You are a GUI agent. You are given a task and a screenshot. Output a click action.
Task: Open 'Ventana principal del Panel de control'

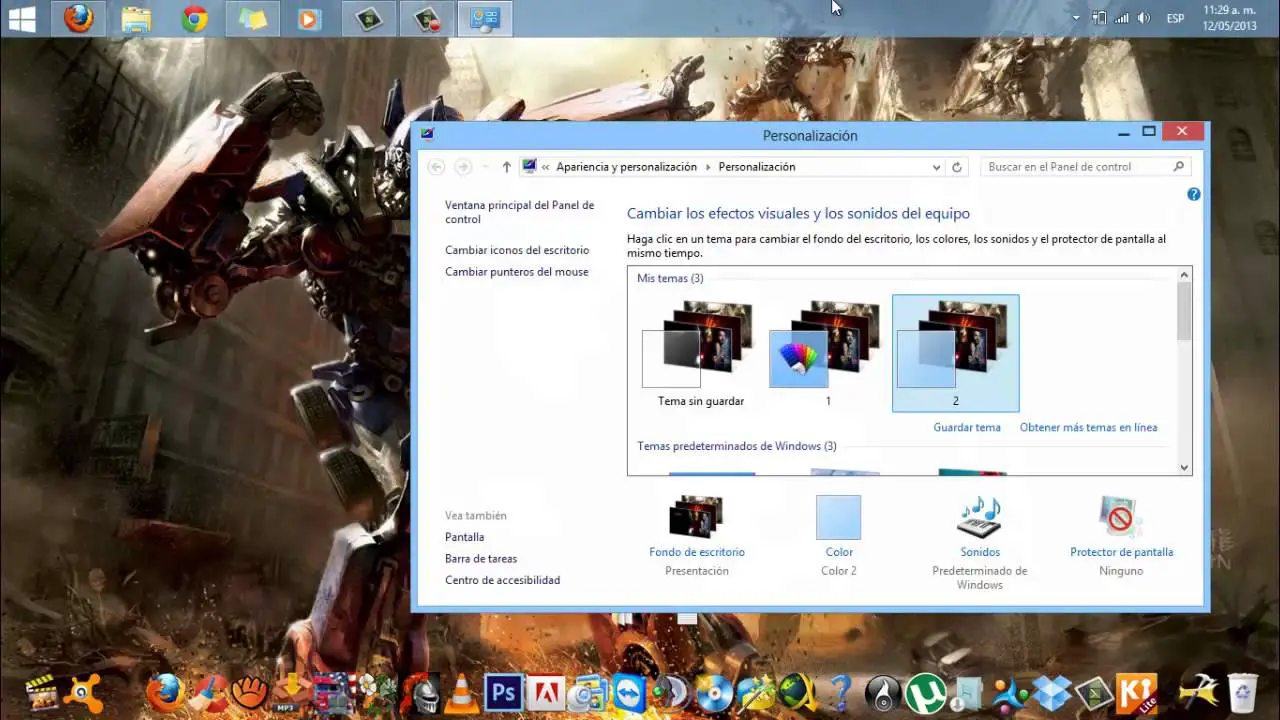pyautogui.click(x=519, y=212)
